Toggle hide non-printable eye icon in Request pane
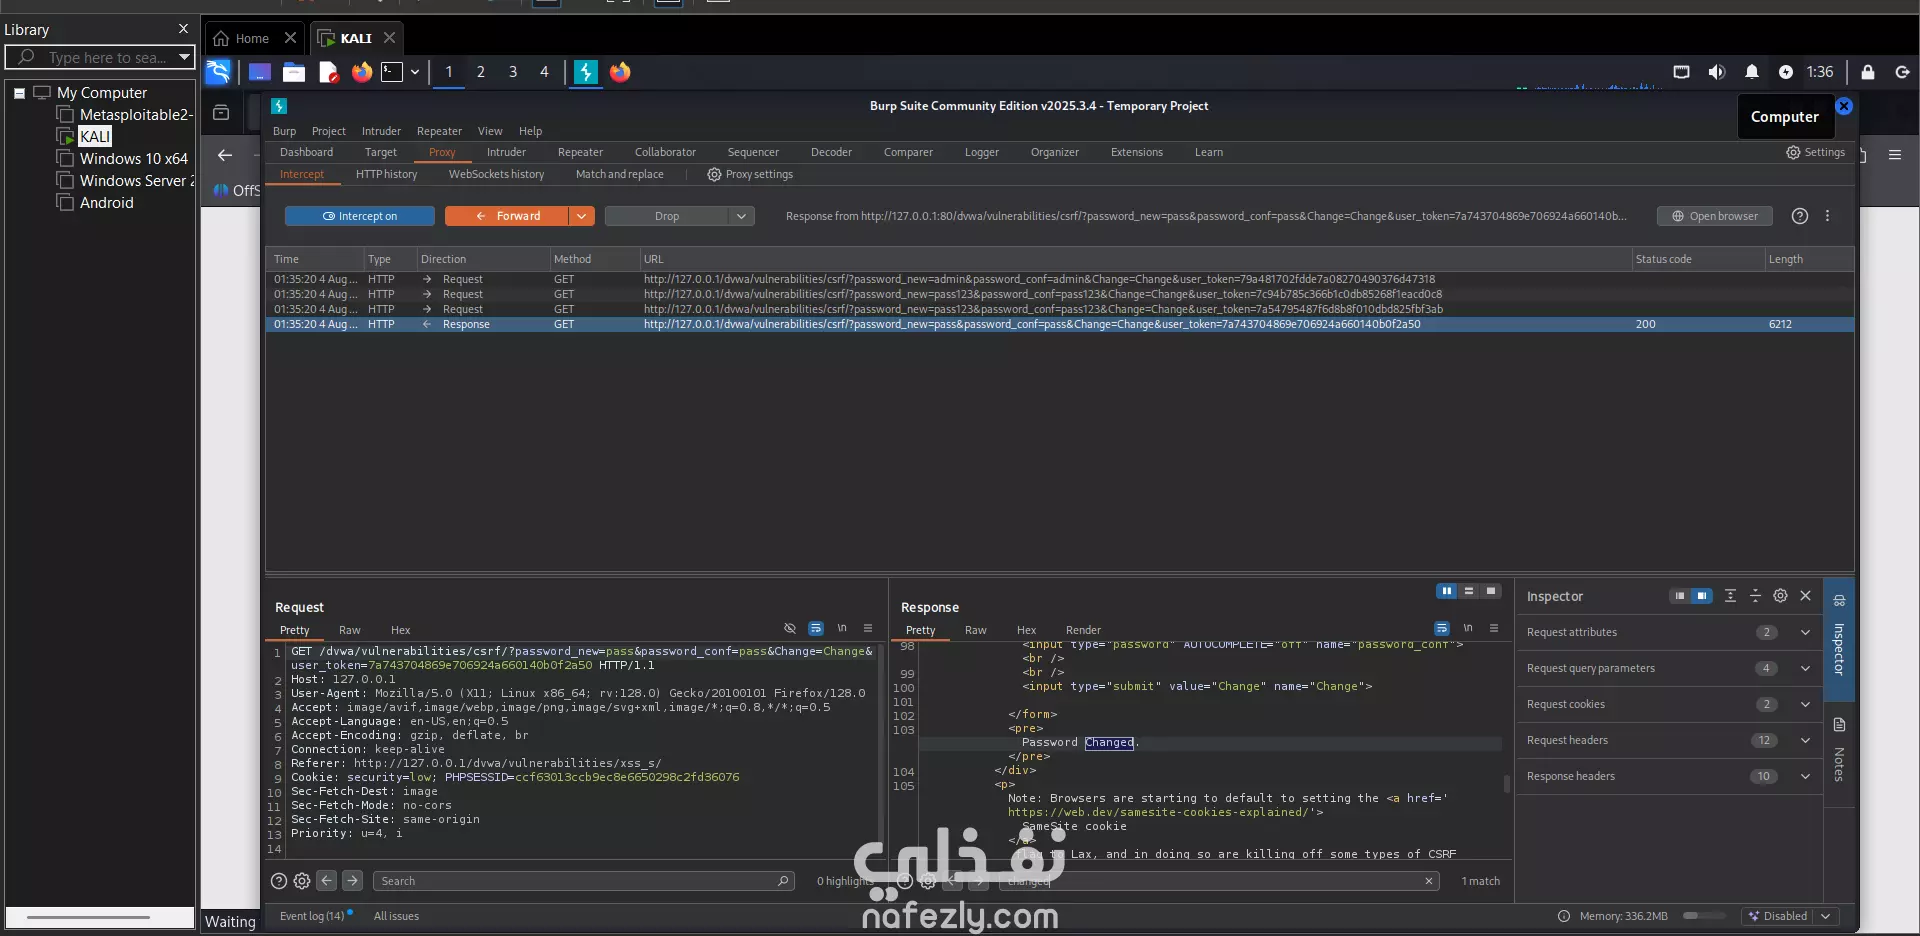 (x=790, y=628)
